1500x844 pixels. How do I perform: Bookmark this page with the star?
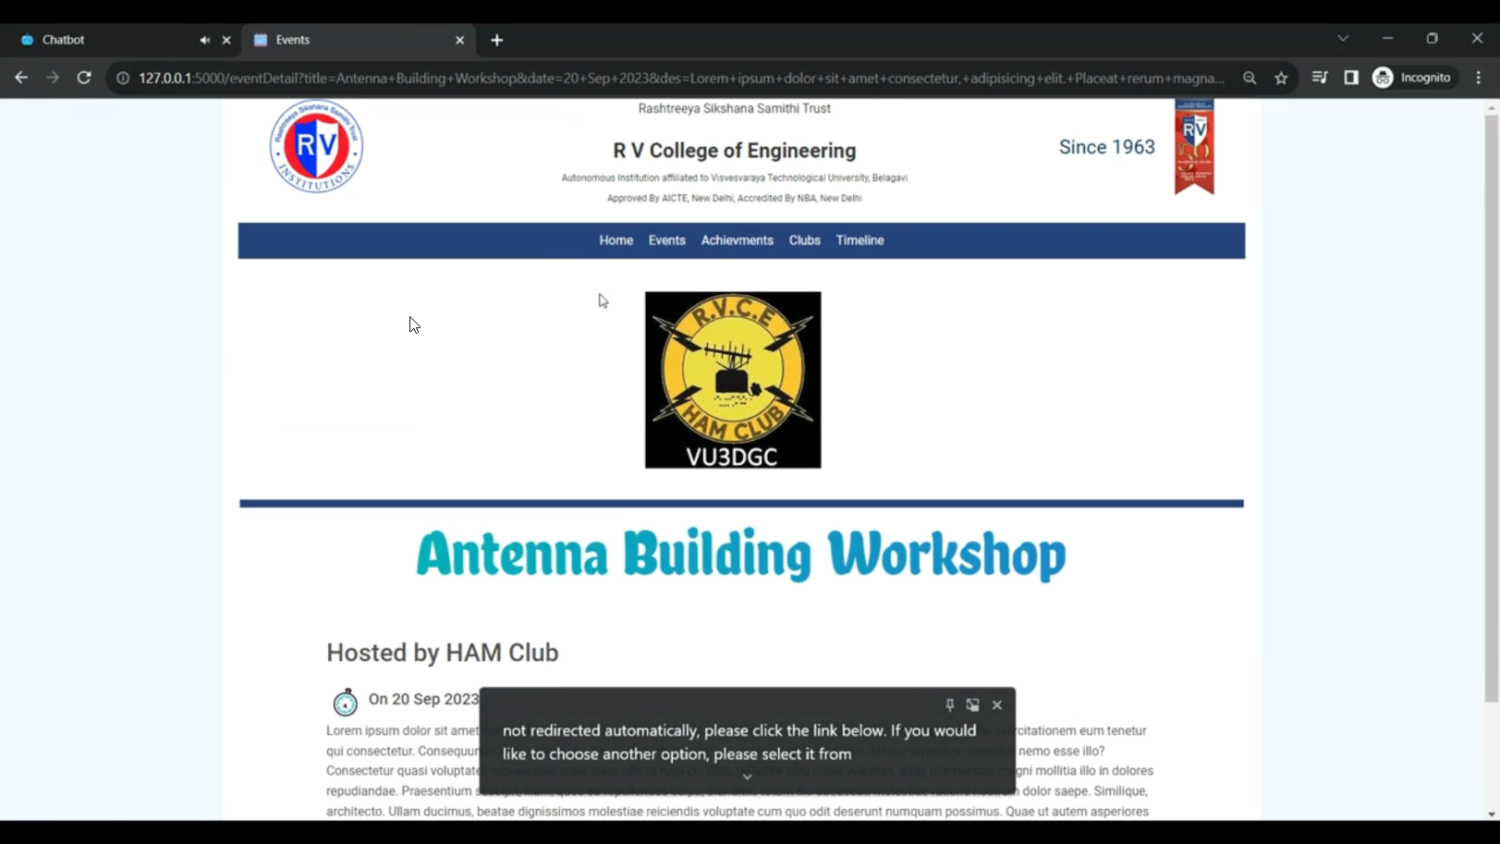point(1281,78)
